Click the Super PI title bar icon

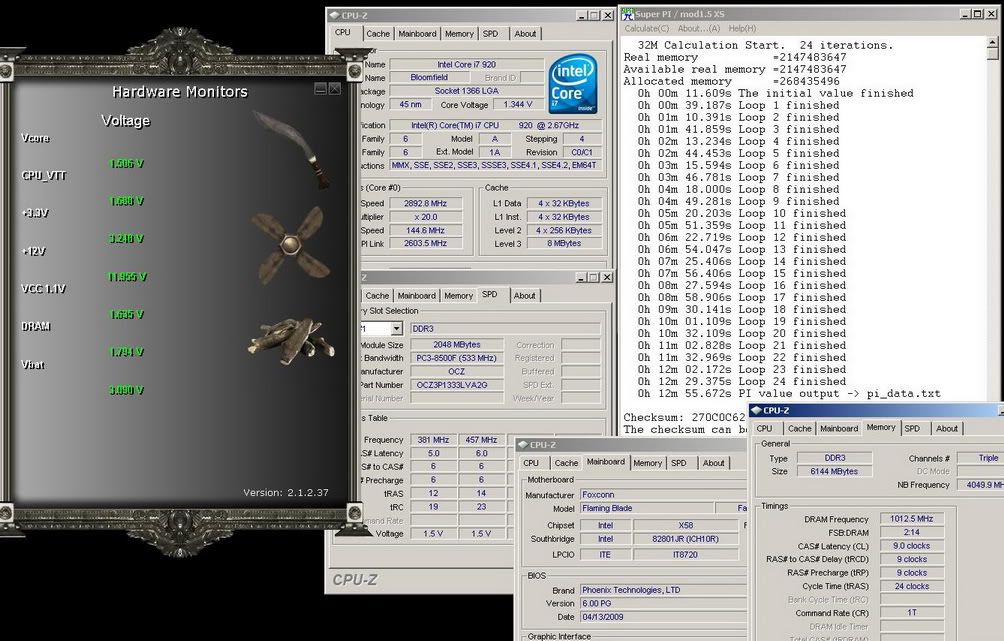tap(627, 14)
